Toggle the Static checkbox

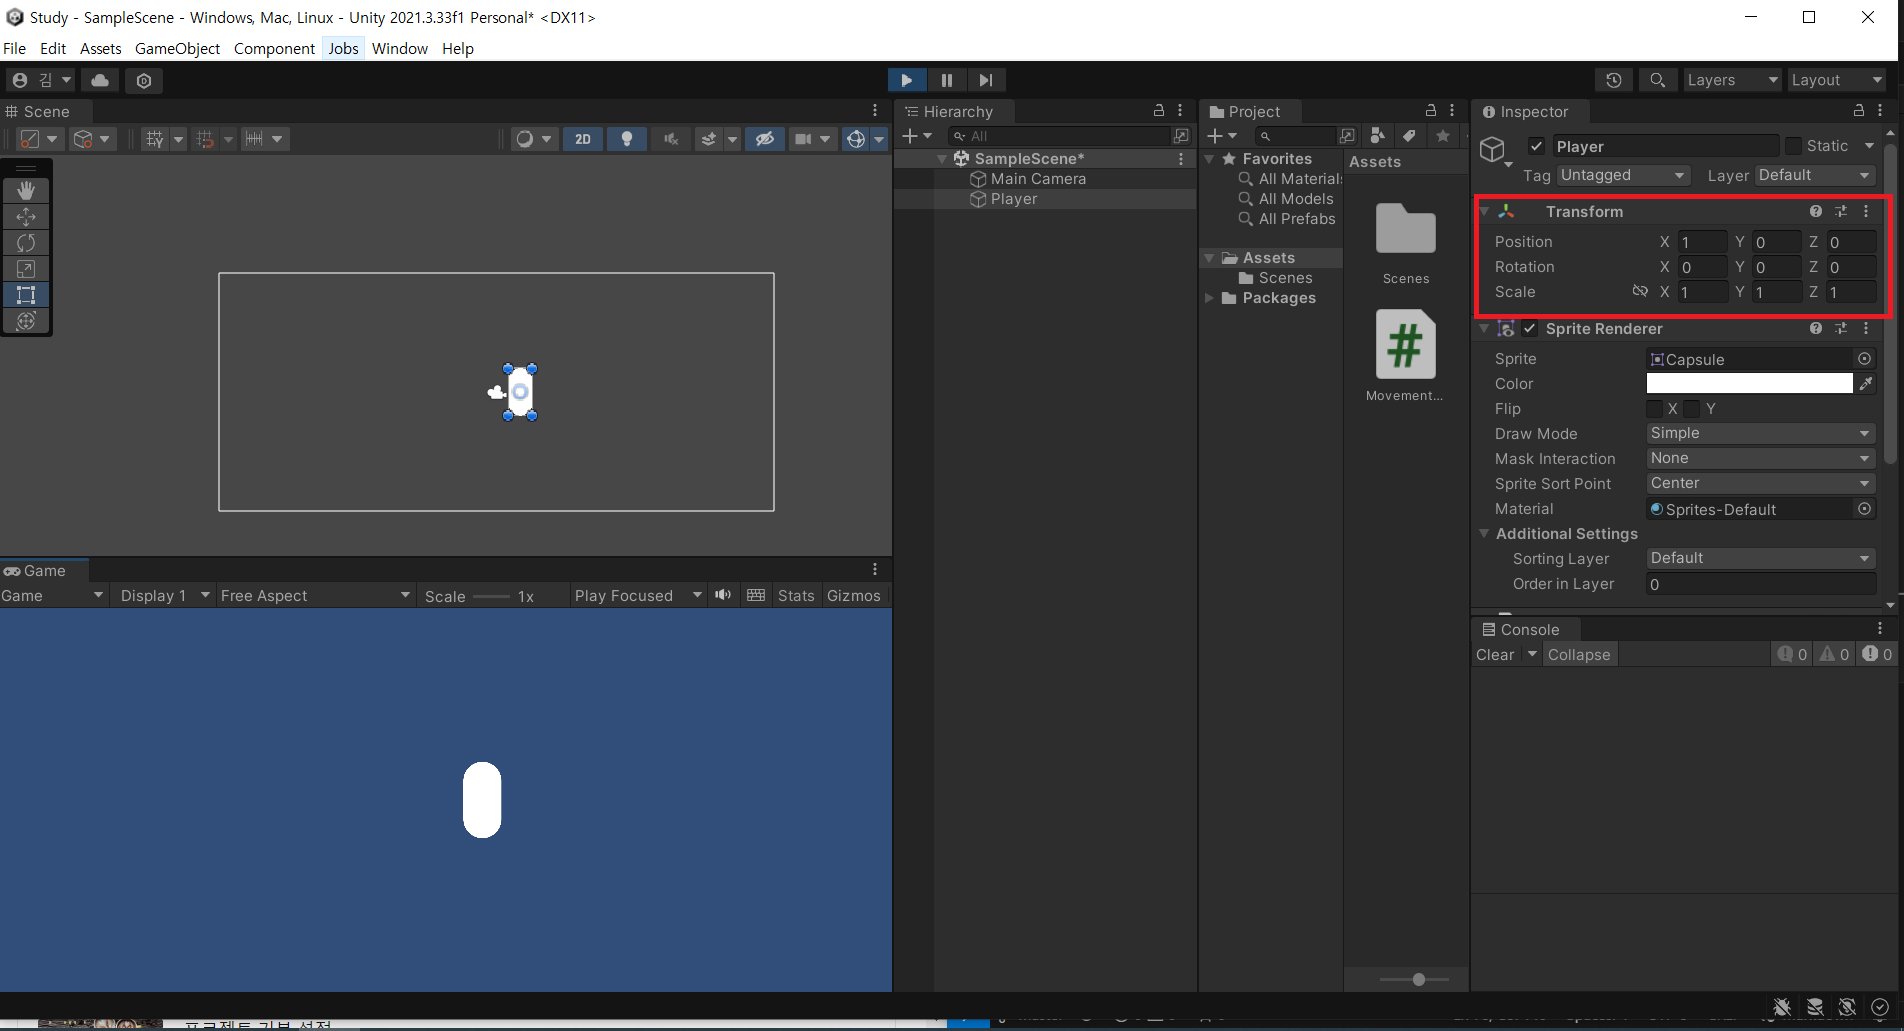click(1793, 146)
